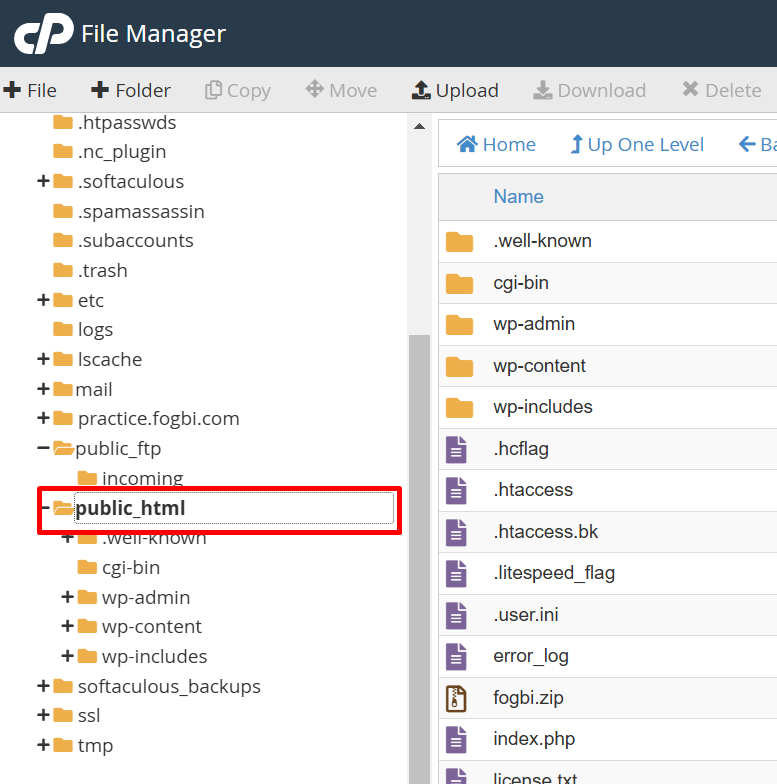Viewport: 777px width, 784px height.
Task: Expand the softaculous_backups tree node
Action: pyautogui.click(x=43, y=686)
